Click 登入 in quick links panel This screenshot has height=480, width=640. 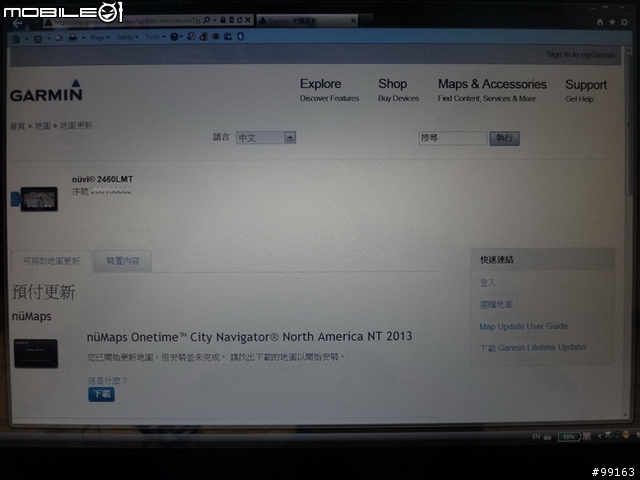point(488,282)
